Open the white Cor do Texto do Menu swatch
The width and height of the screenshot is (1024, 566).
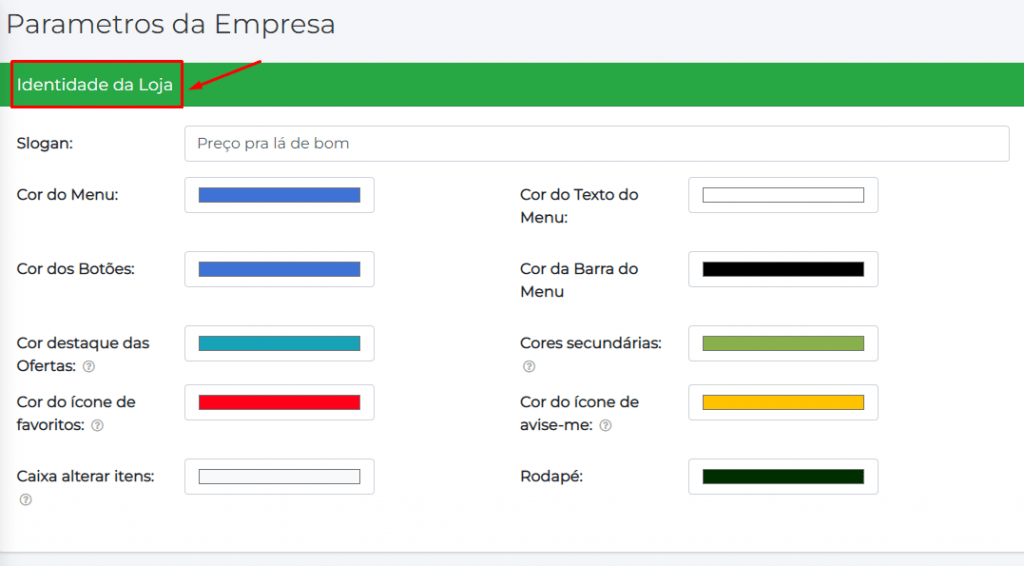[x=783, y=195]
